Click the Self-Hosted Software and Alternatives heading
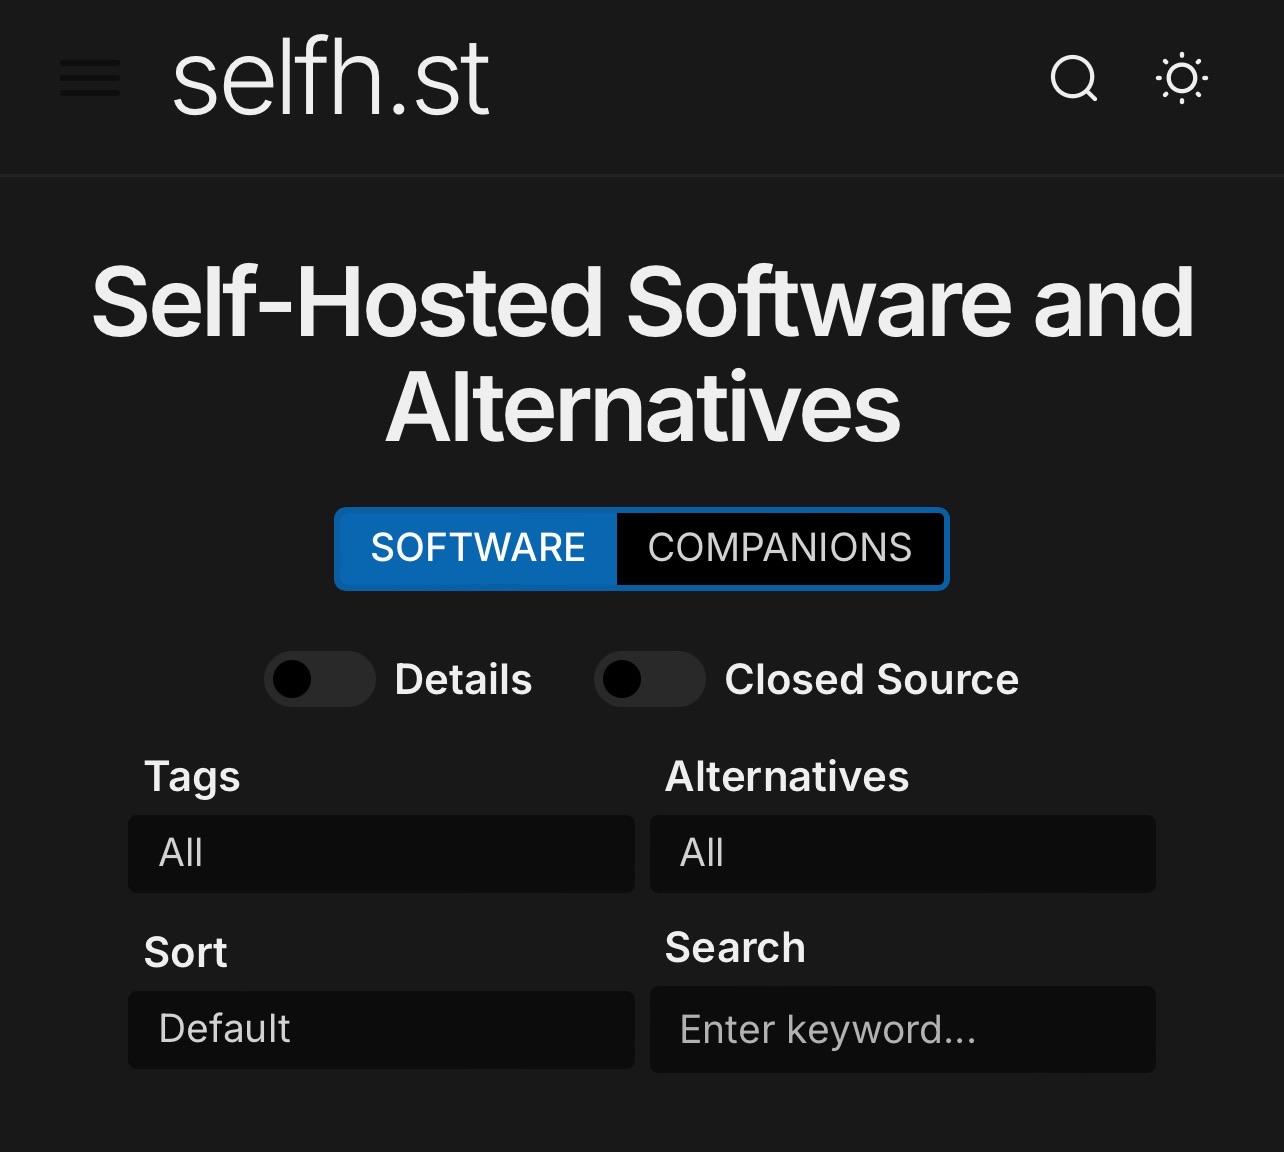 (x=642, y=353)
